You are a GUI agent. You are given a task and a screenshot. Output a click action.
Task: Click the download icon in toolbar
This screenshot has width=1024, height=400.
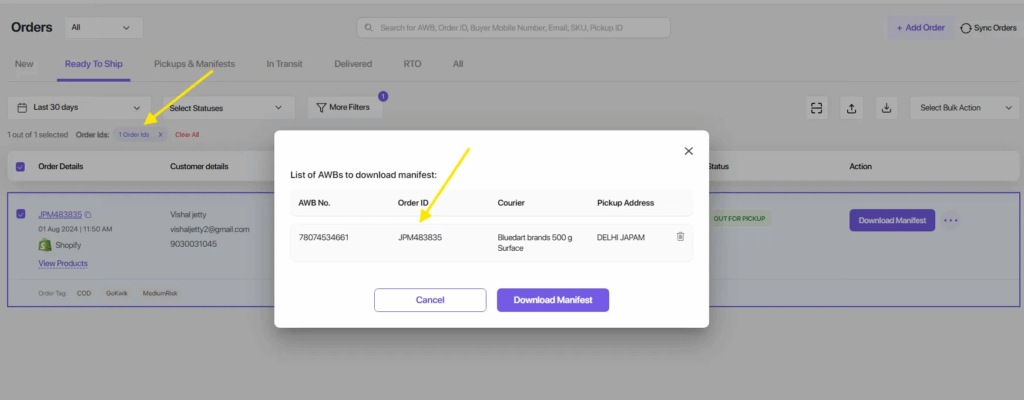click(885, 108)
